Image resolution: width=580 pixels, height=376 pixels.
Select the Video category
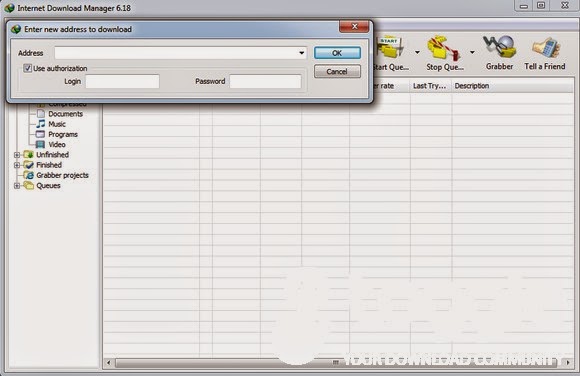(57, 144)
